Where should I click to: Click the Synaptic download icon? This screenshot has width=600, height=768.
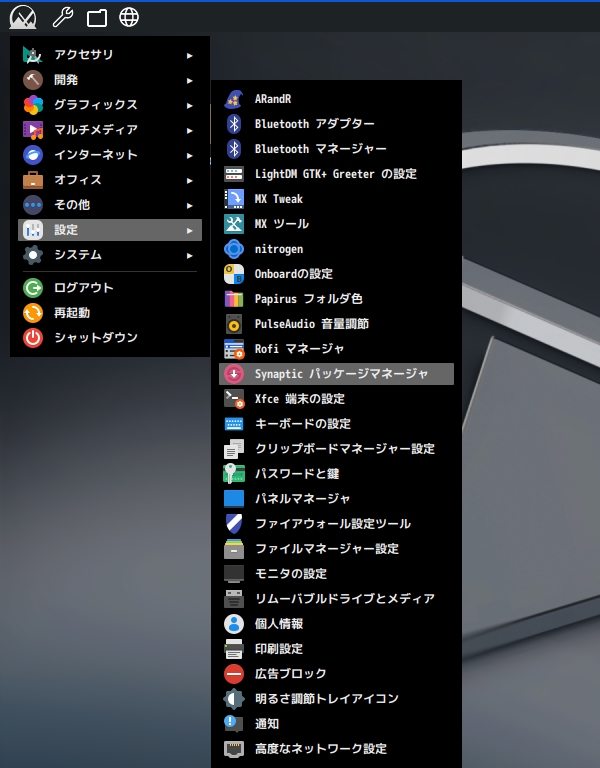(234, 374)
